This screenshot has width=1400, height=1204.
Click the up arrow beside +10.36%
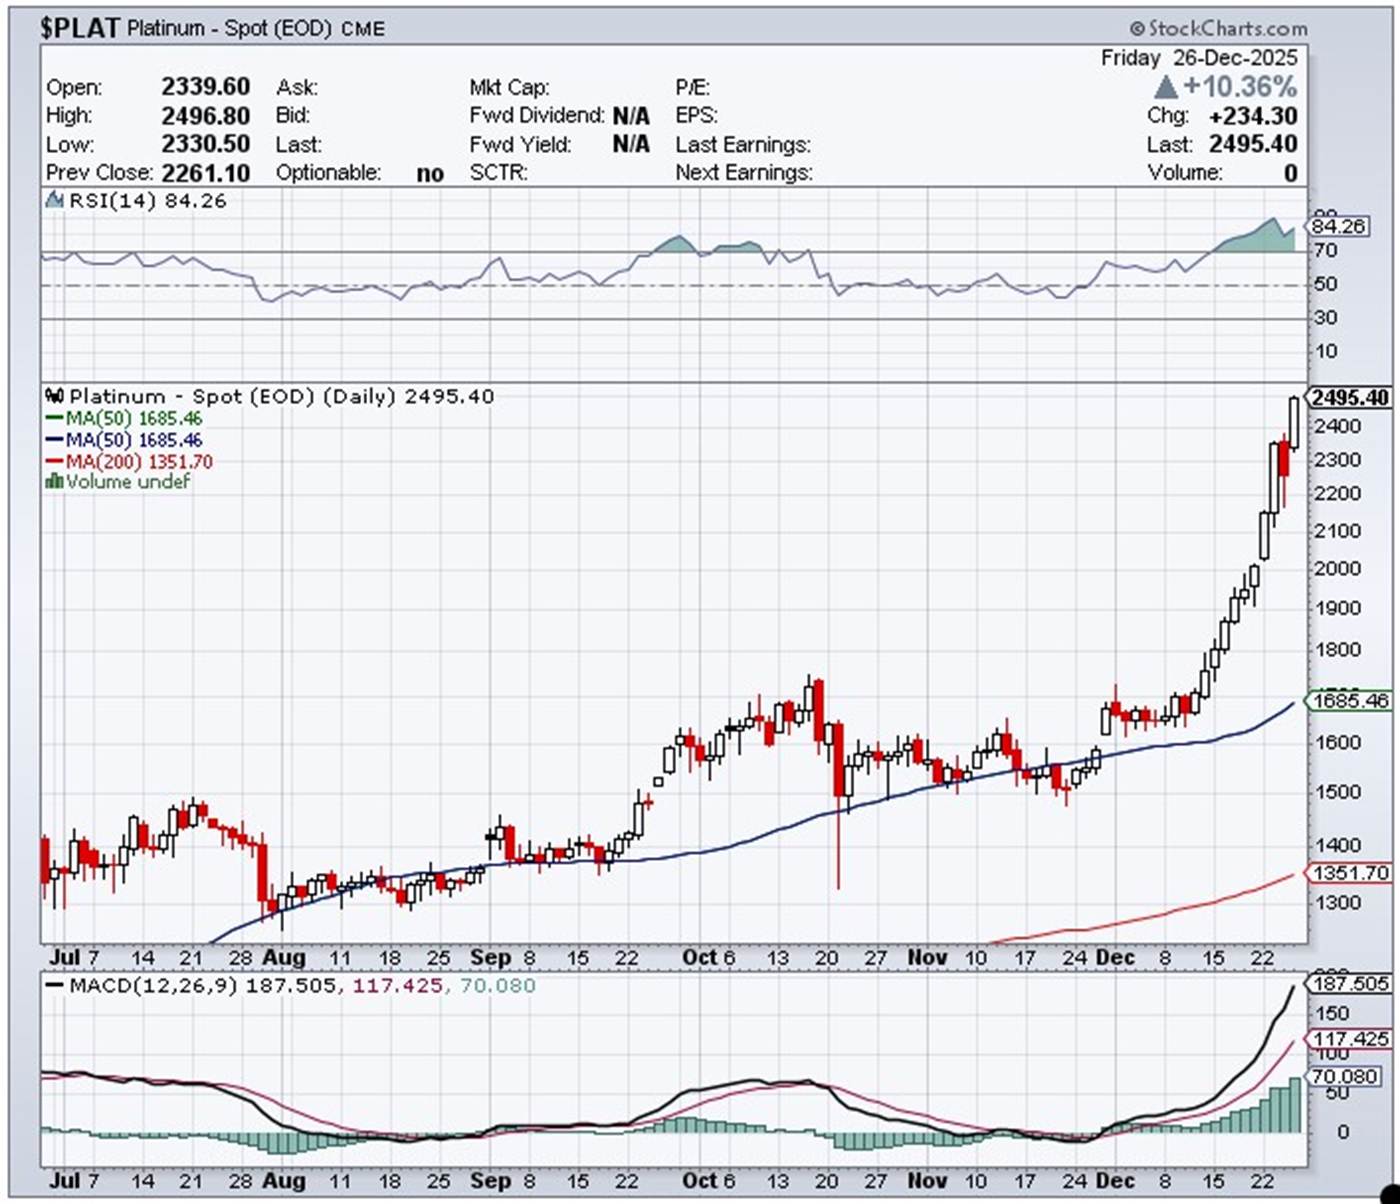(x=1165, y=87)
